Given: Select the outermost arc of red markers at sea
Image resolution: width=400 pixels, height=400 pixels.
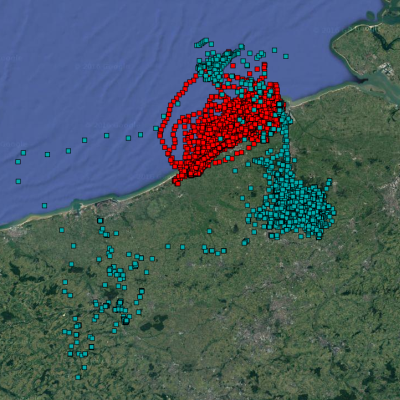Looking at the screenshot, I should coord(172,110).
